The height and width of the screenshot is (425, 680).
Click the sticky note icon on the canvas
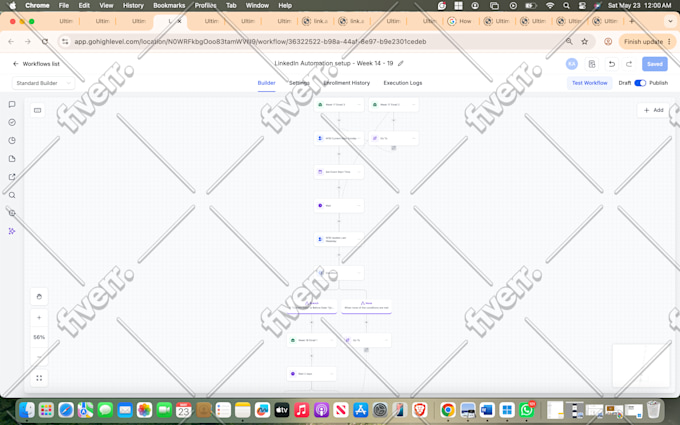click(x=38, y=110)
